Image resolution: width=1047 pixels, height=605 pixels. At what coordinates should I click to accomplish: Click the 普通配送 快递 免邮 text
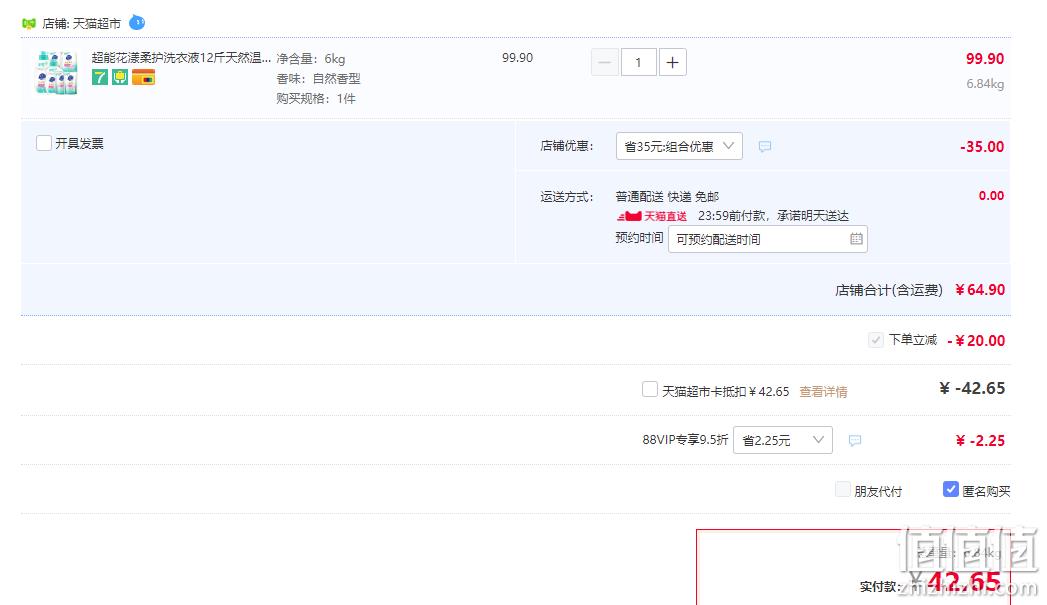[x=667, y=197]
